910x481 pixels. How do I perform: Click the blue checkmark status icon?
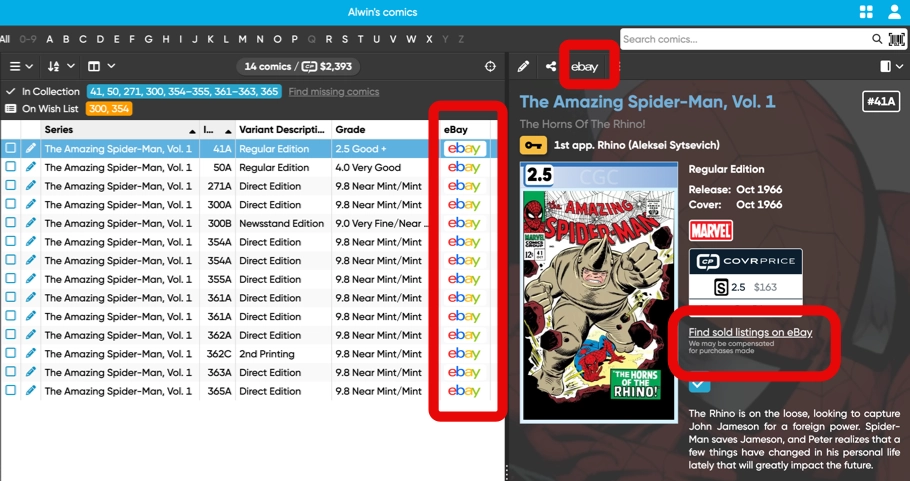pyautogui.click(x=700, y=383)
